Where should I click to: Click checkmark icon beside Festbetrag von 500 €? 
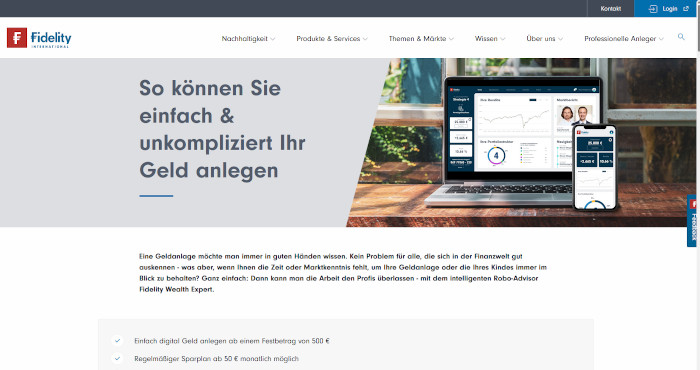pyautogui.click(x=117, y=341)
